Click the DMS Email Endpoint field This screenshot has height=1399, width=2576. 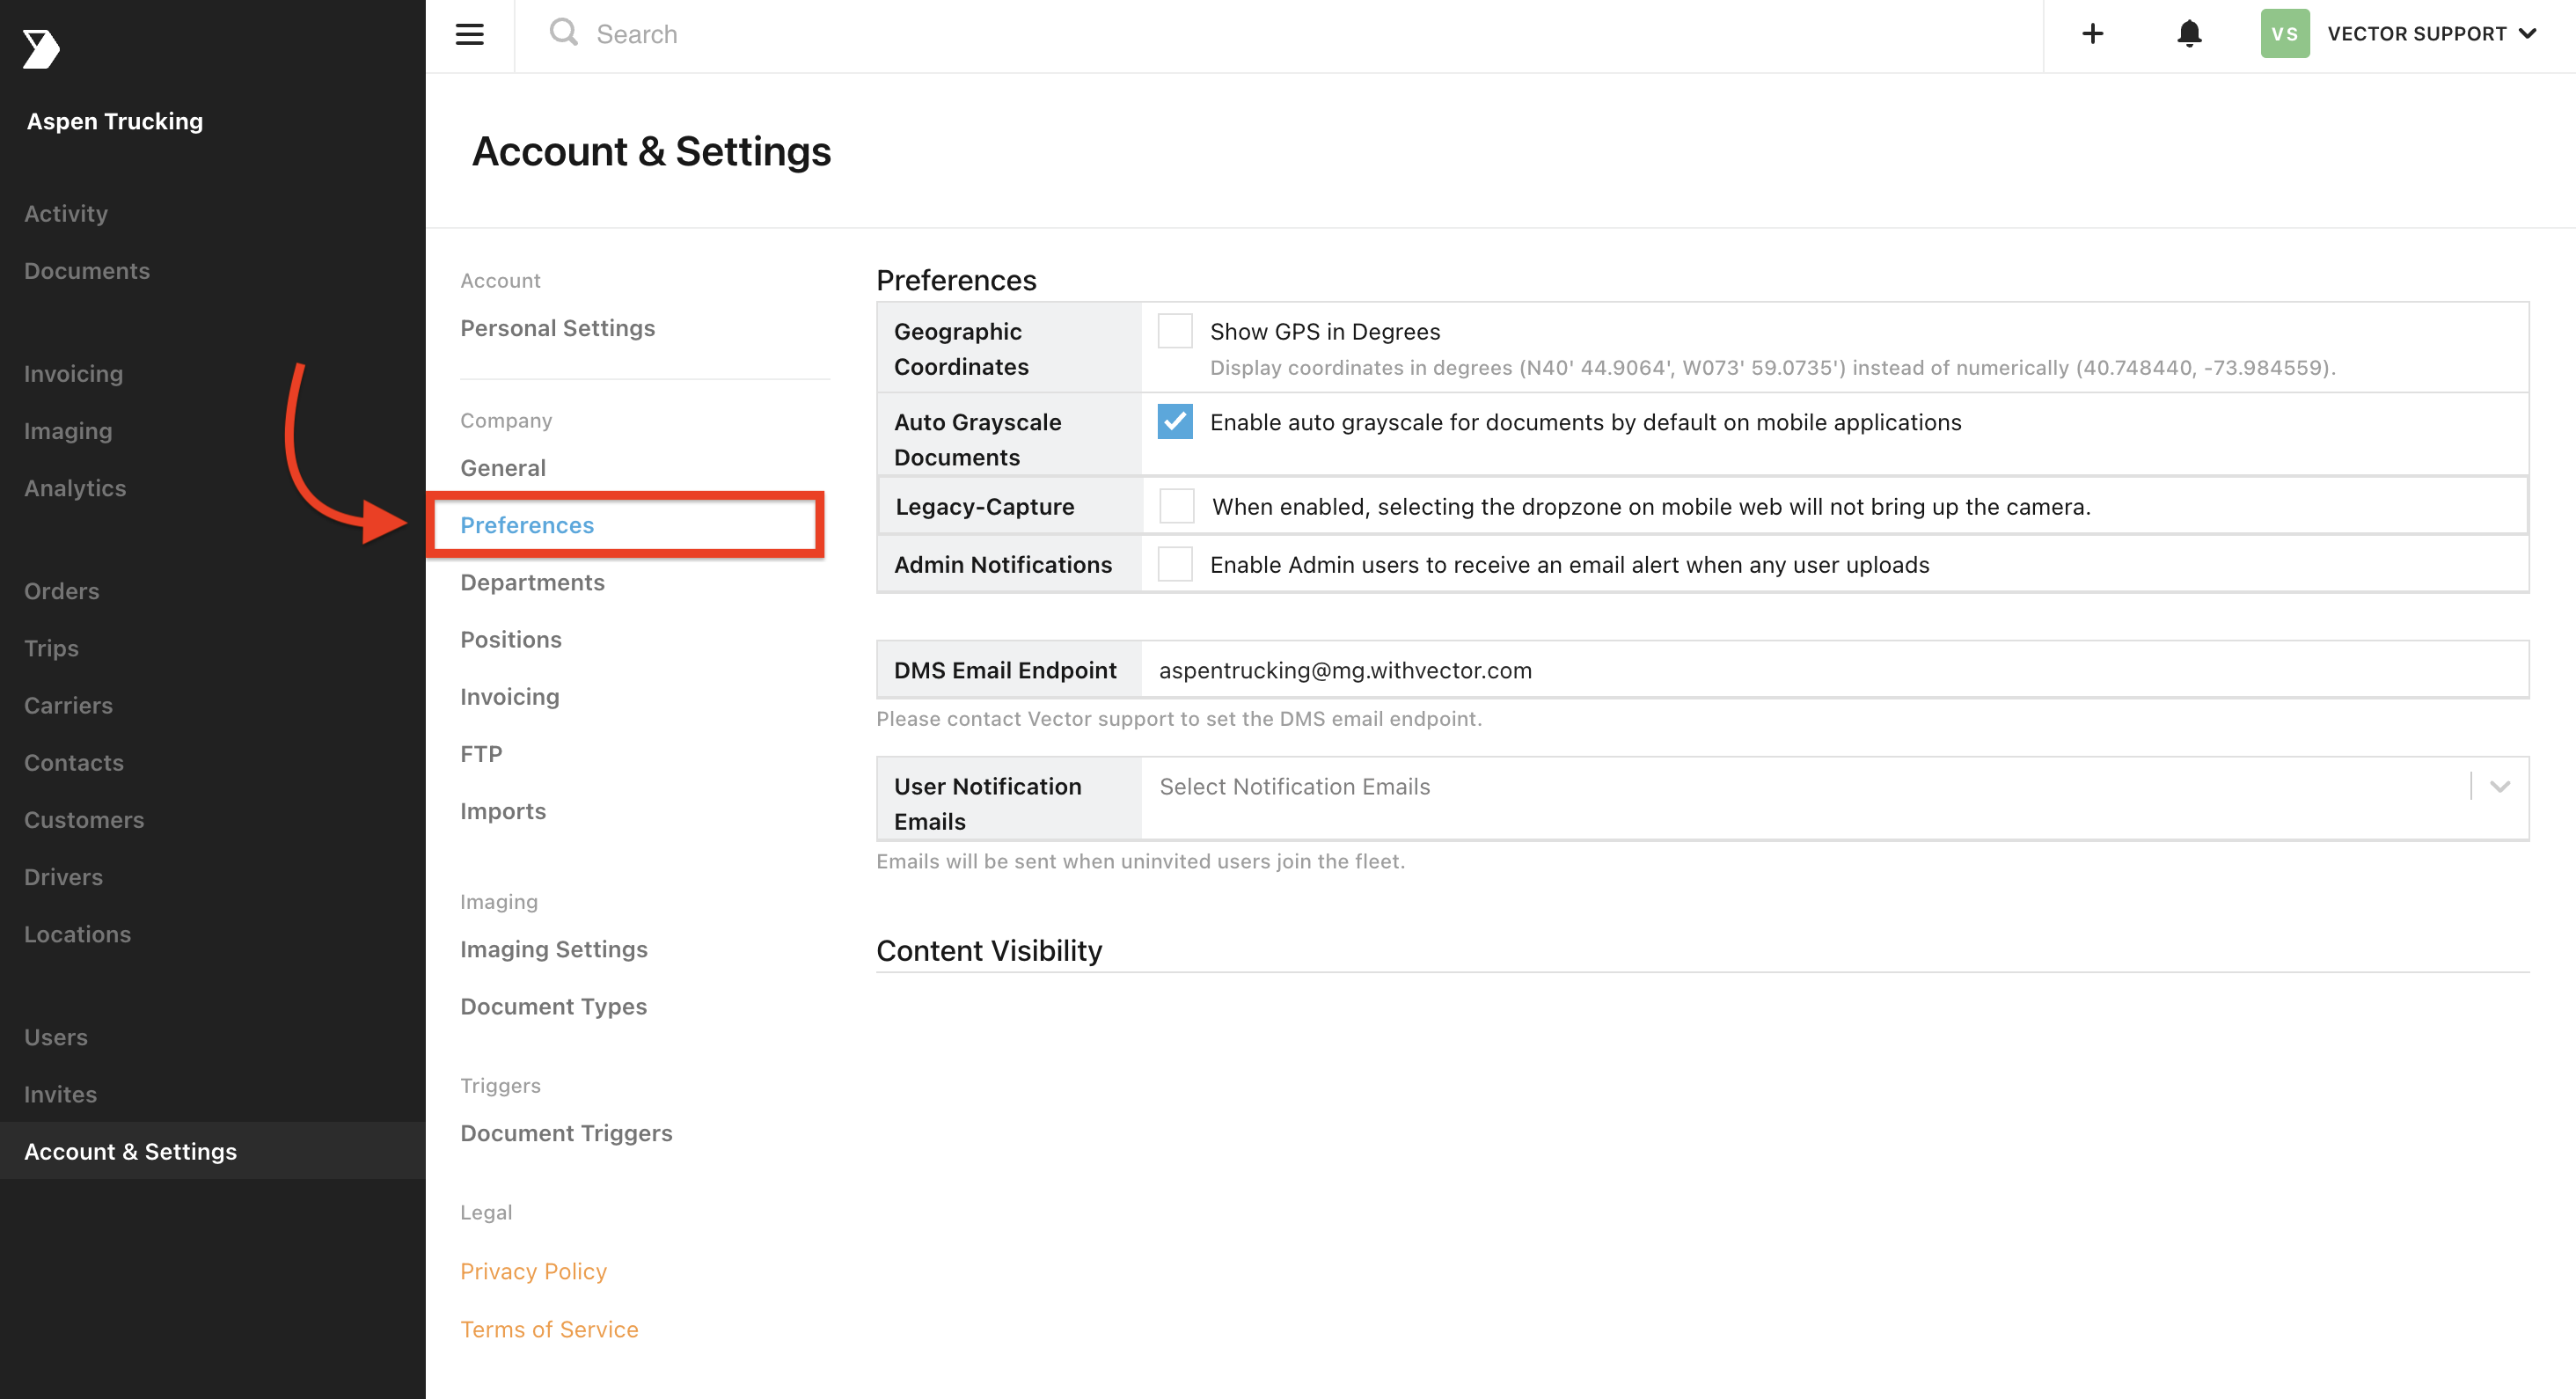[1834, 670]
